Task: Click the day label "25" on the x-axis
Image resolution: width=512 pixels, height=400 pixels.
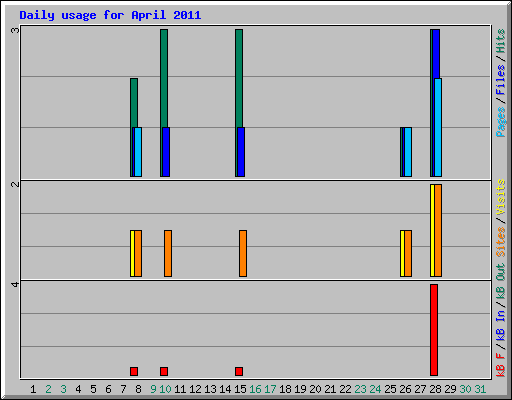Action: [390, 389]
